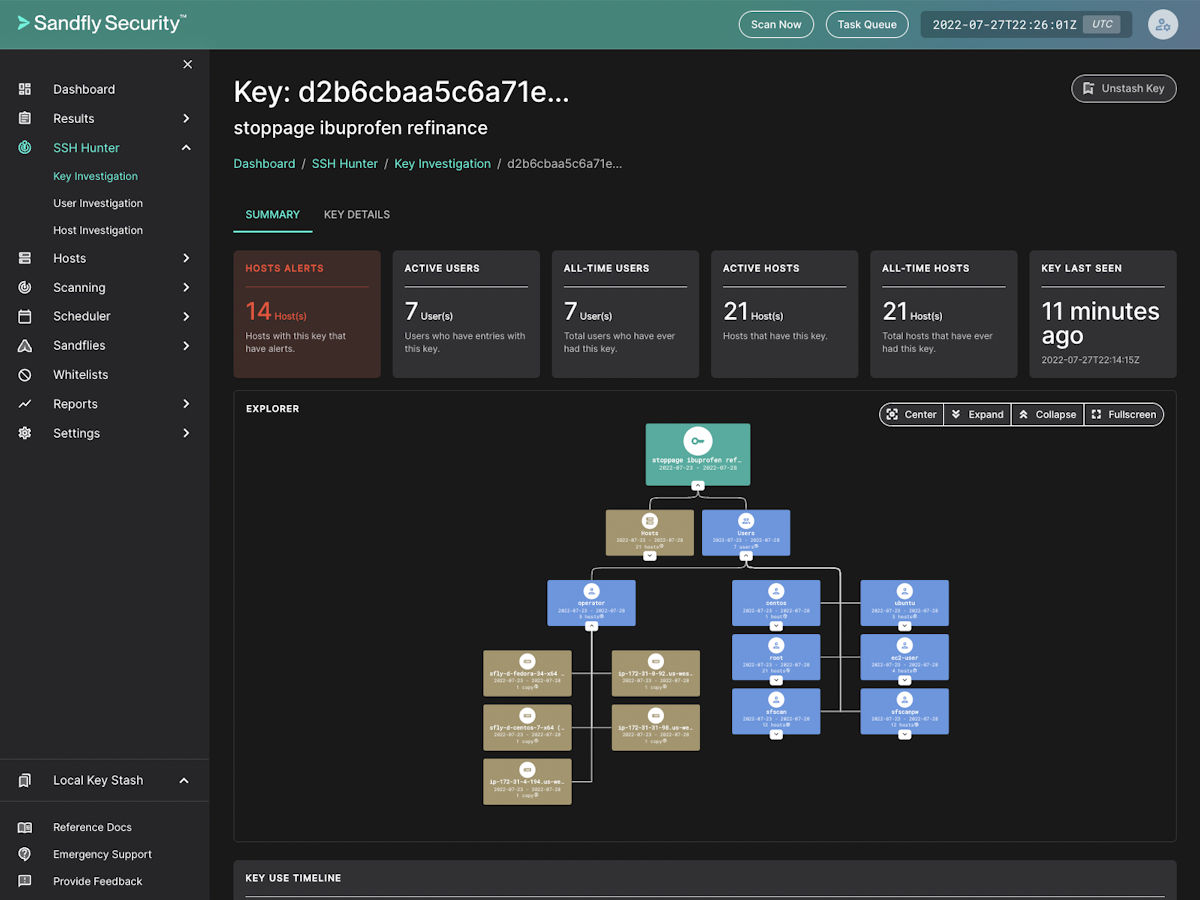The image size is (1200, 900).
Task: Click the Hosts sidebar icon
Action: (25, 258)
